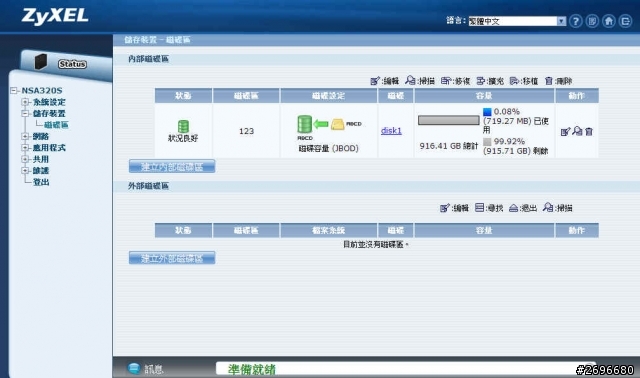The image size is (640, 378).
Task: Click the edit icon in disk1 row
Action: 565,131
